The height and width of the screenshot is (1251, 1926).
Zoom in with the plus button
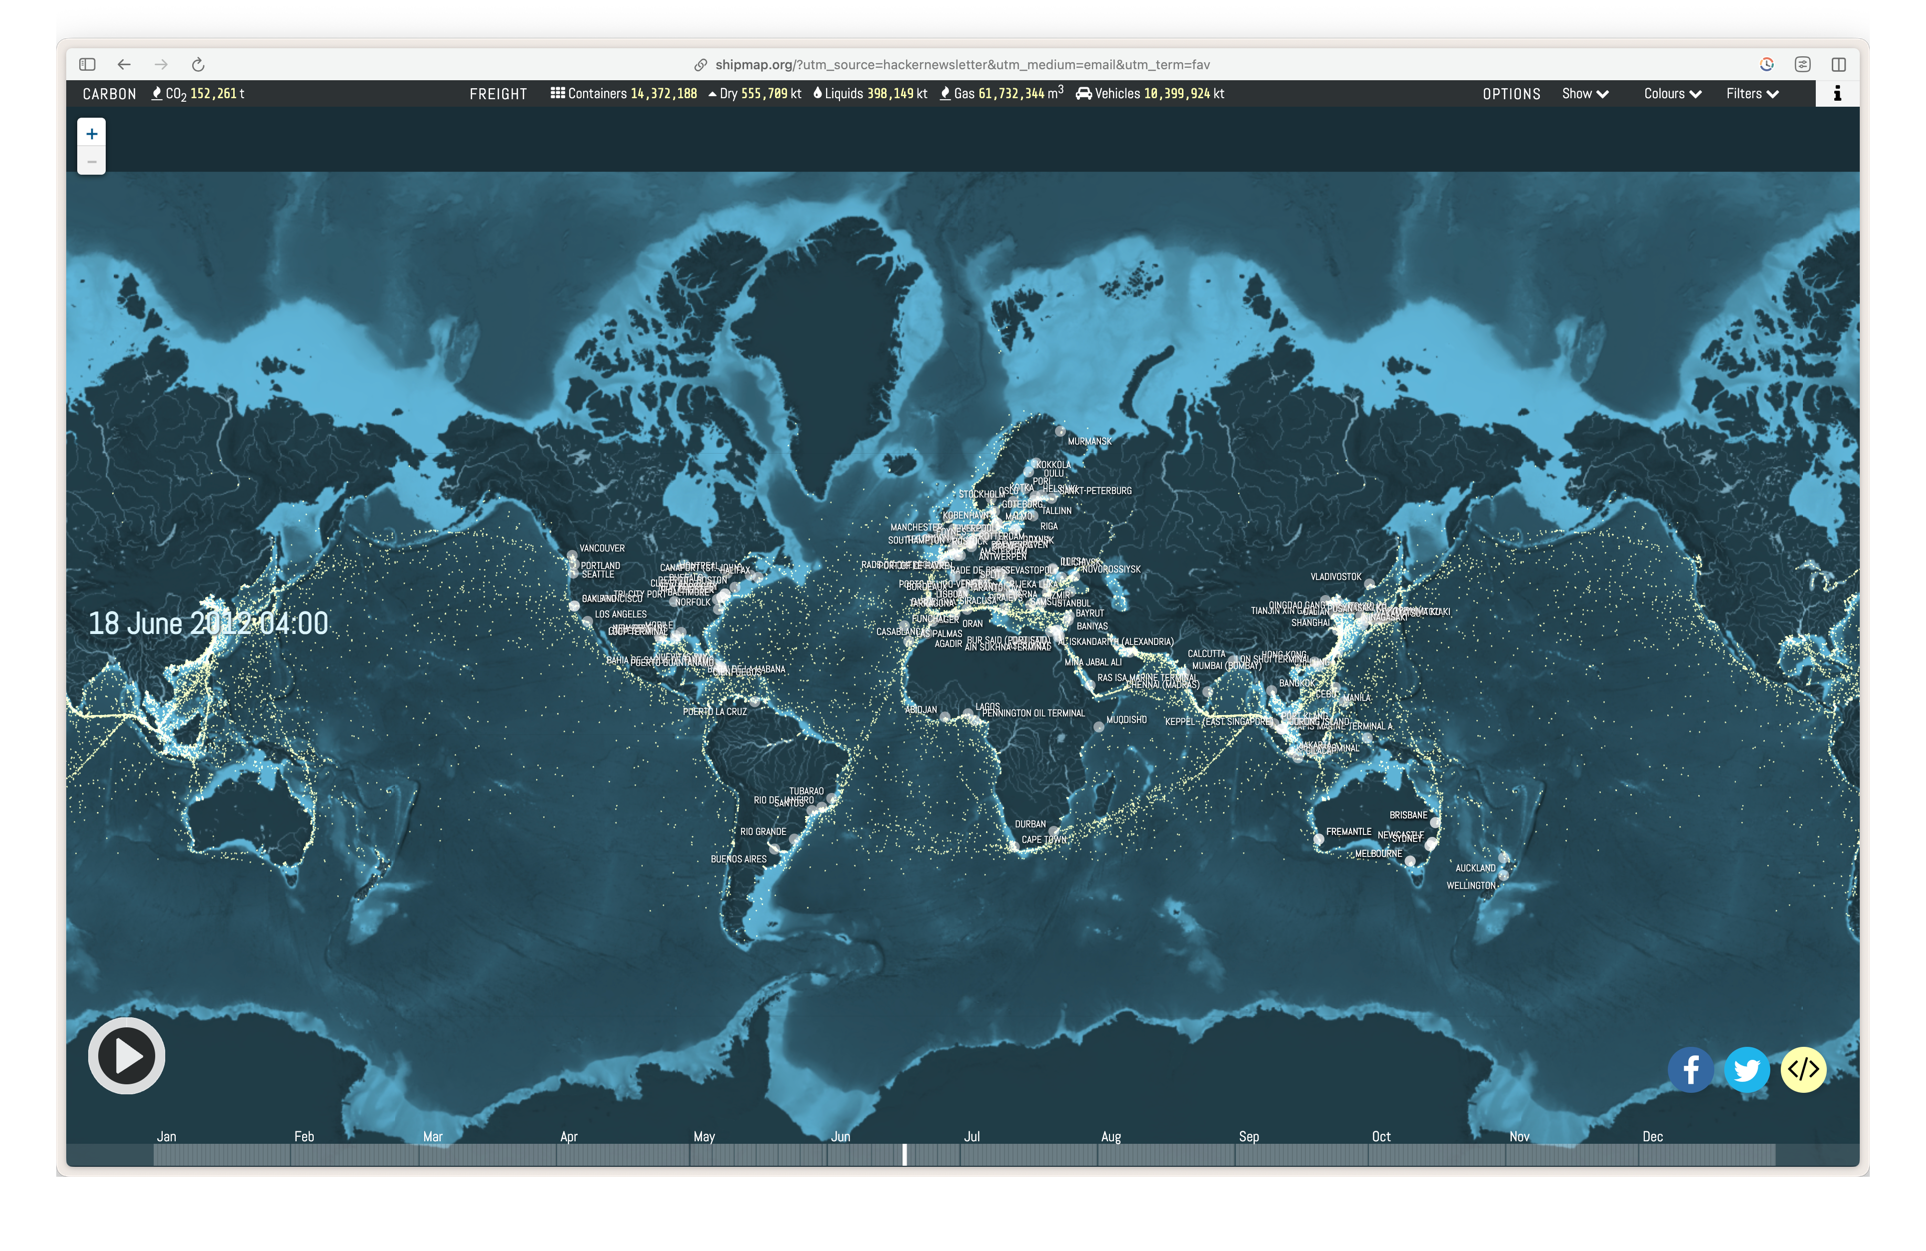92,133
